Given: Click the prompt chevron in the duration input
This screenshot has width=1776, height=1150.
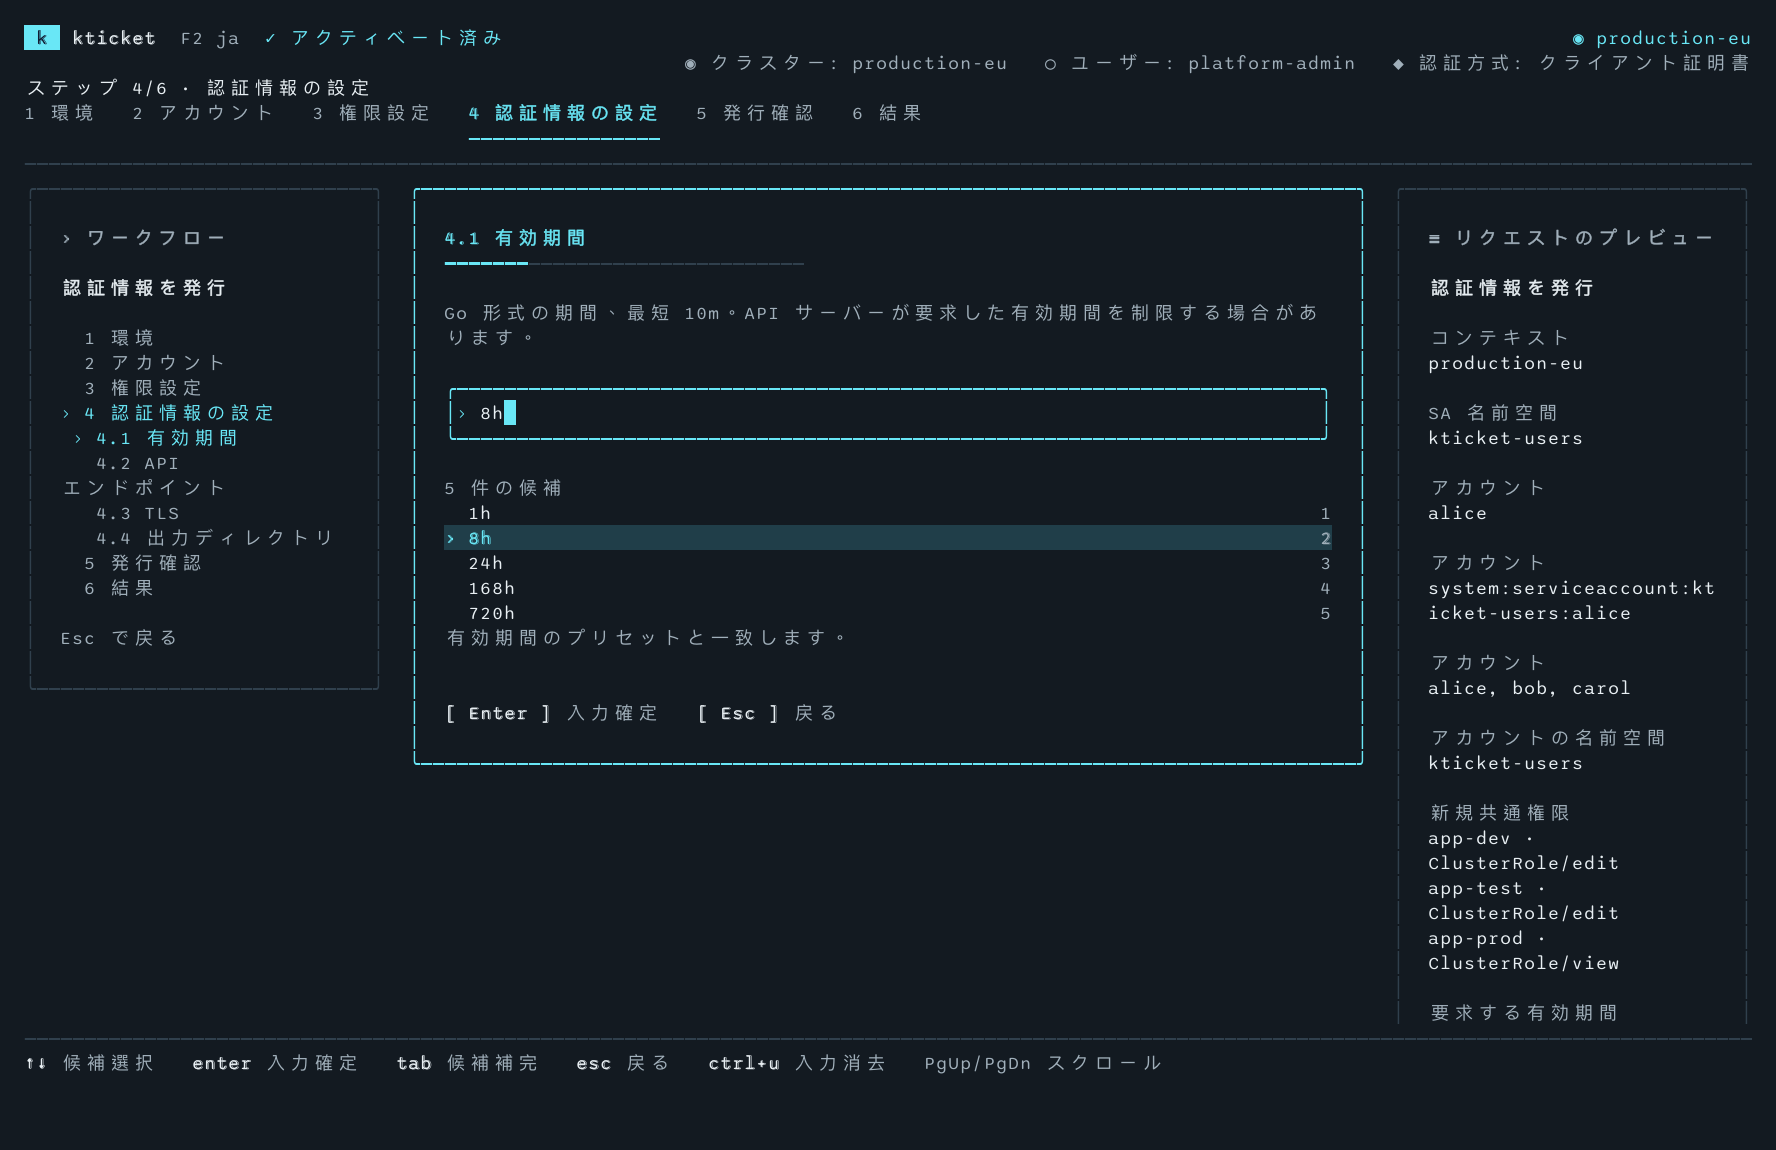Looking at the screenshot, I should point(462,414).
